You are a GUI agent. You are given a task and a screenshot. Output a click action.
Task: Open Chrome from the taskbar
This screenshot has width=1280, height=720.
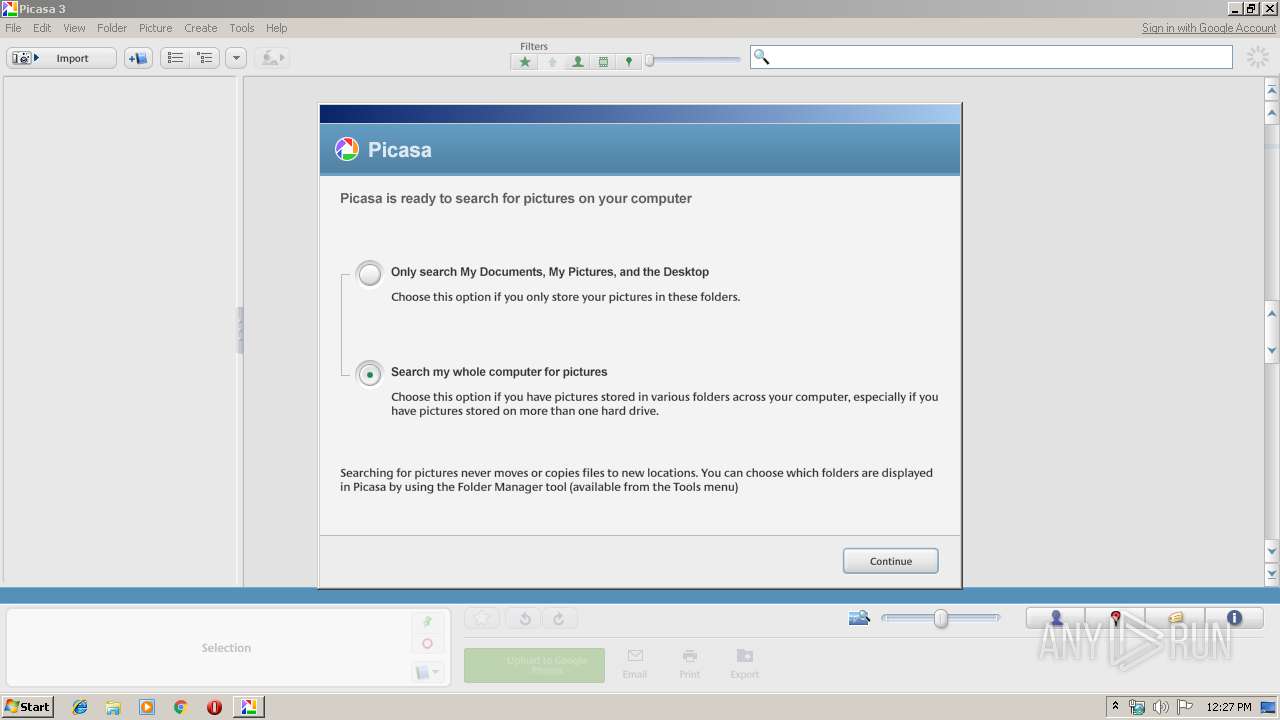181,707
